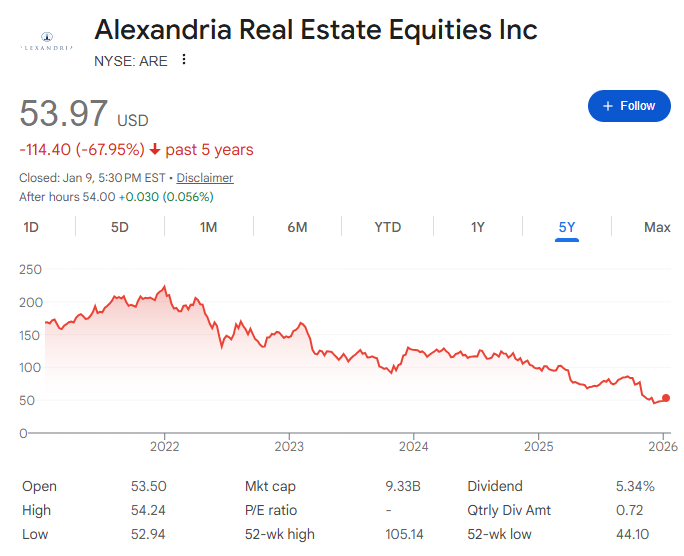
Task: Select the 5D time range tab
Action: coord(120,227)
